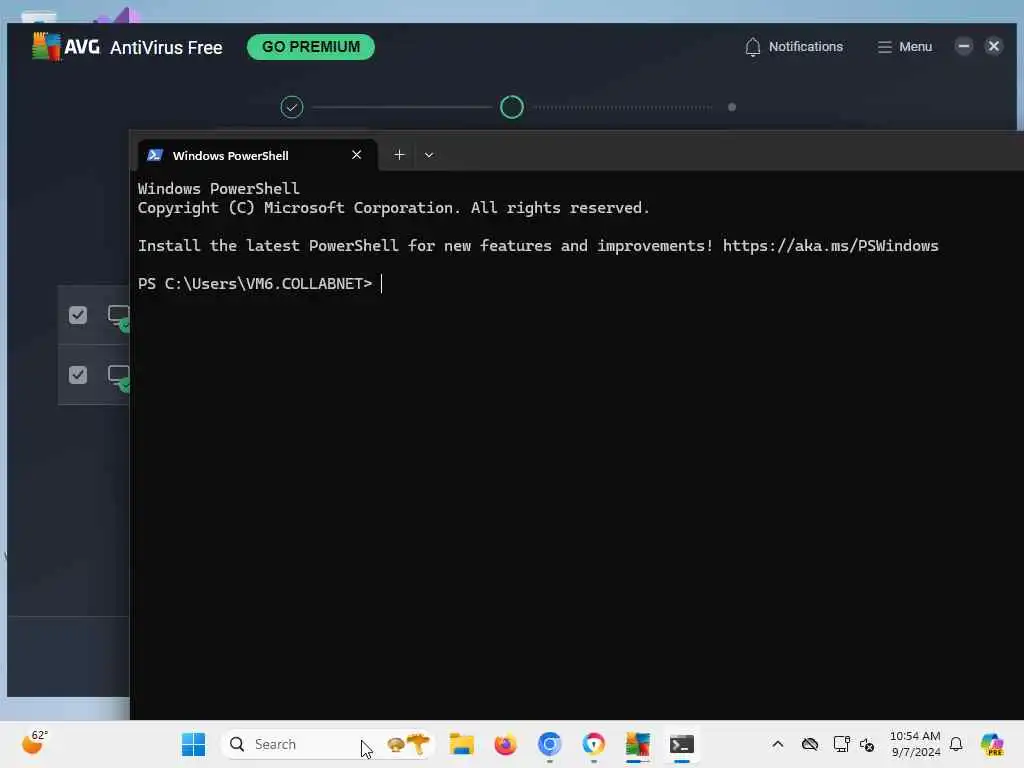
Task: Click the OneDrive cloud tray icon
Action: (x=810, y=744)
